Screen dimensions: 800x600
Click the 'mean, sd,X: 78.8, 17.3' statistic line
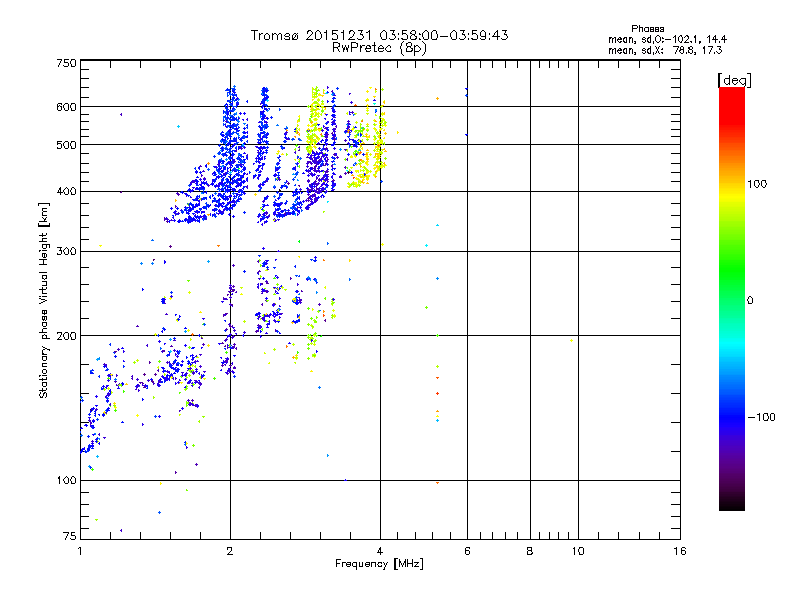tap(665, 50)
